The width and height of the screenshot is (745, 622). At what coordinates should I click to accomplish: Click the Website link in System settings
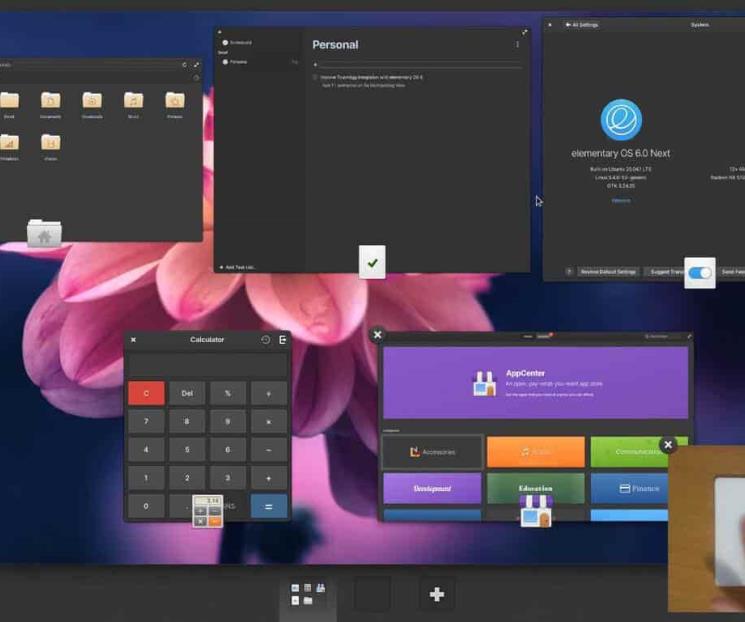[621, 201]
